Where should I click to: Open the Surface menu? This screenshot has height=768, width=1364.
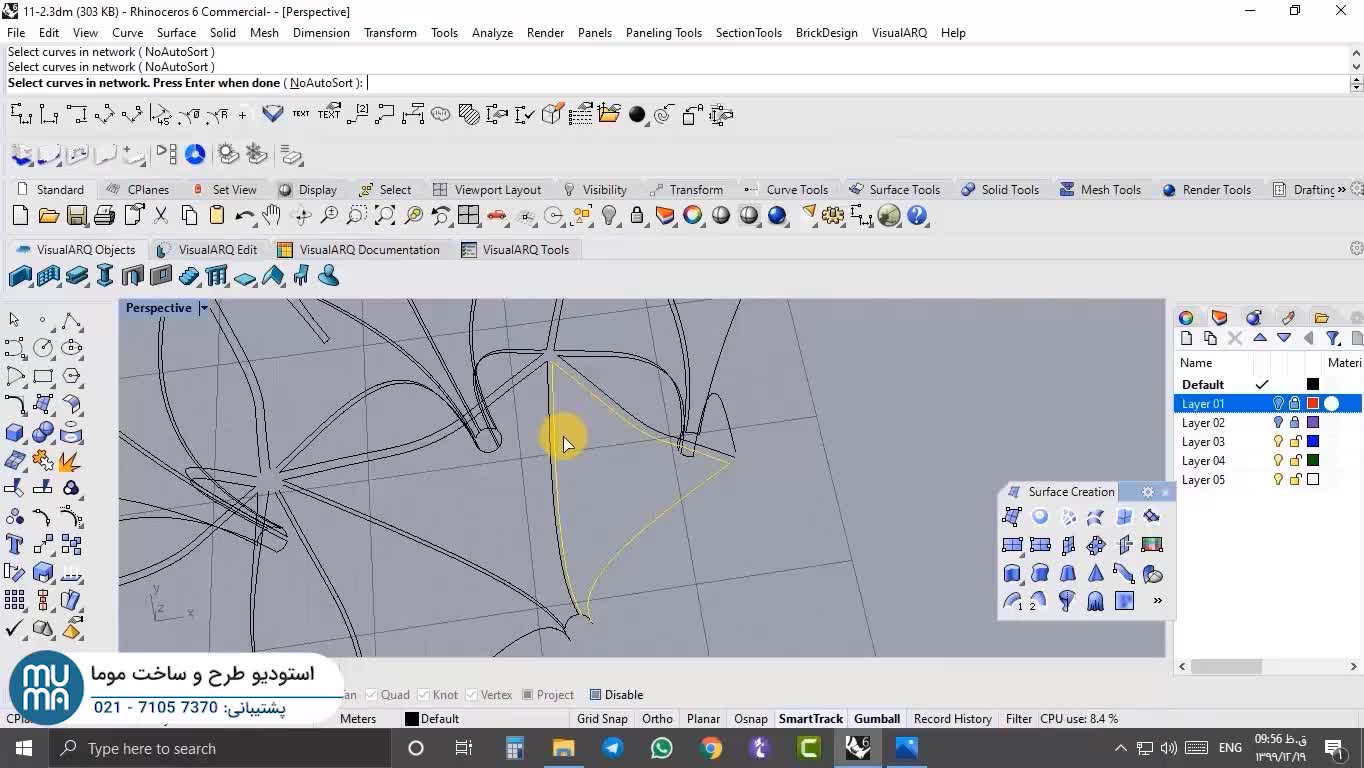(176, 32)
